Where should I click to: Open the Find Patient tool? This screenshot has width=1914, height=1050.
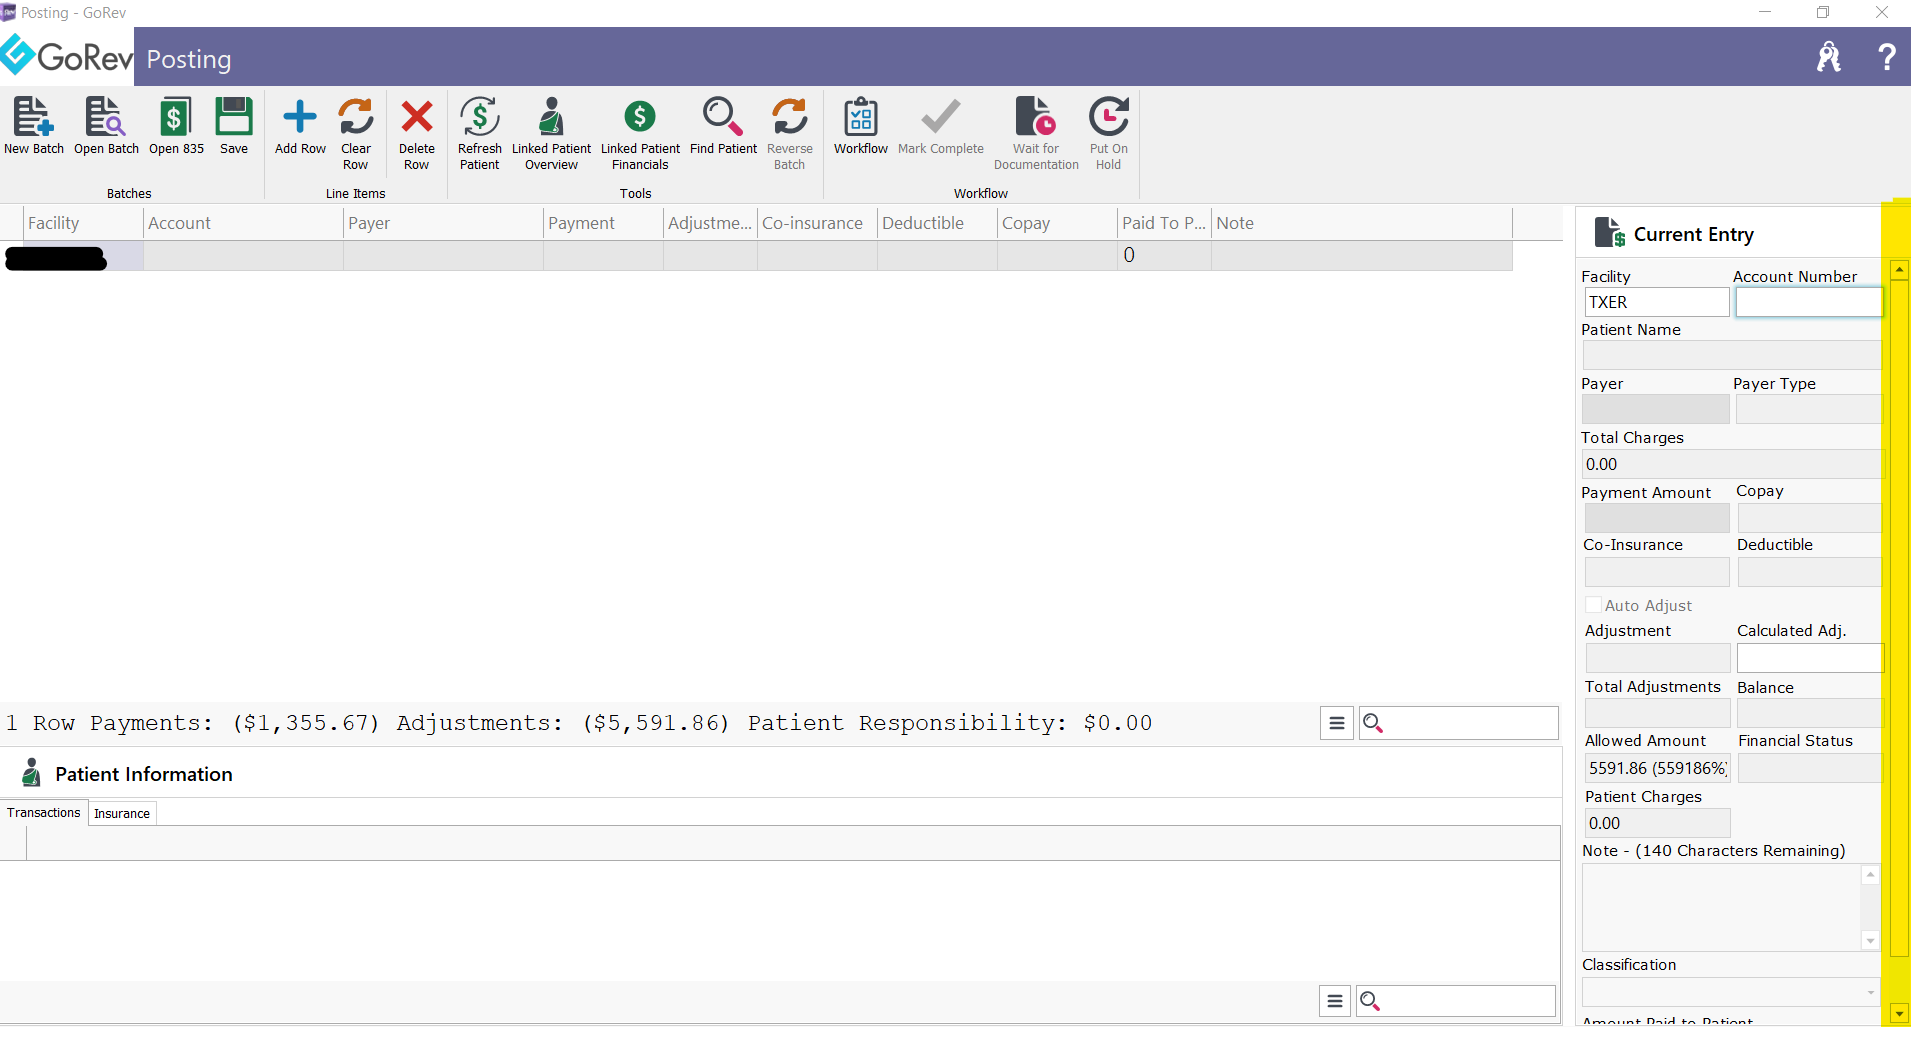[x=723, y=125]
